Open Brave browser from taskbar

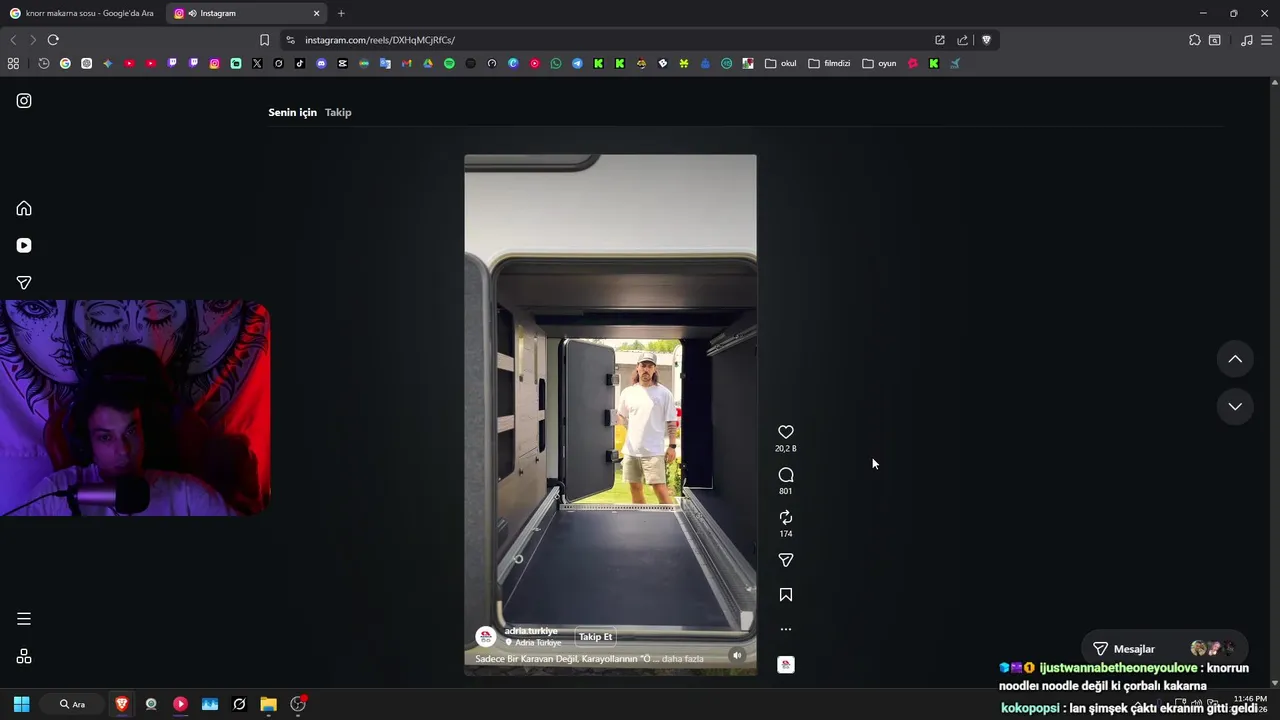tap(122, 704)
